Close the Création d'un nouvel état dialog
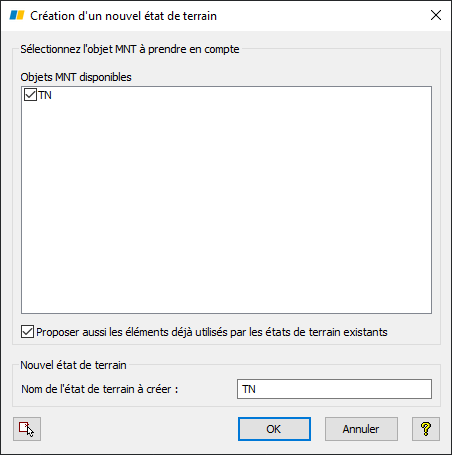Screen dimensions: 452x455 coord(436,15)
